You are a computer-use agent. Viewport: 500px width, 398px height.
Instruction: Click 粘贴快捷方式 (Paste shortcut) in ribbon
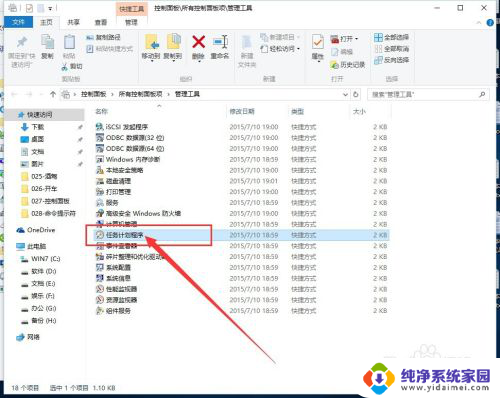click(110, 49)
